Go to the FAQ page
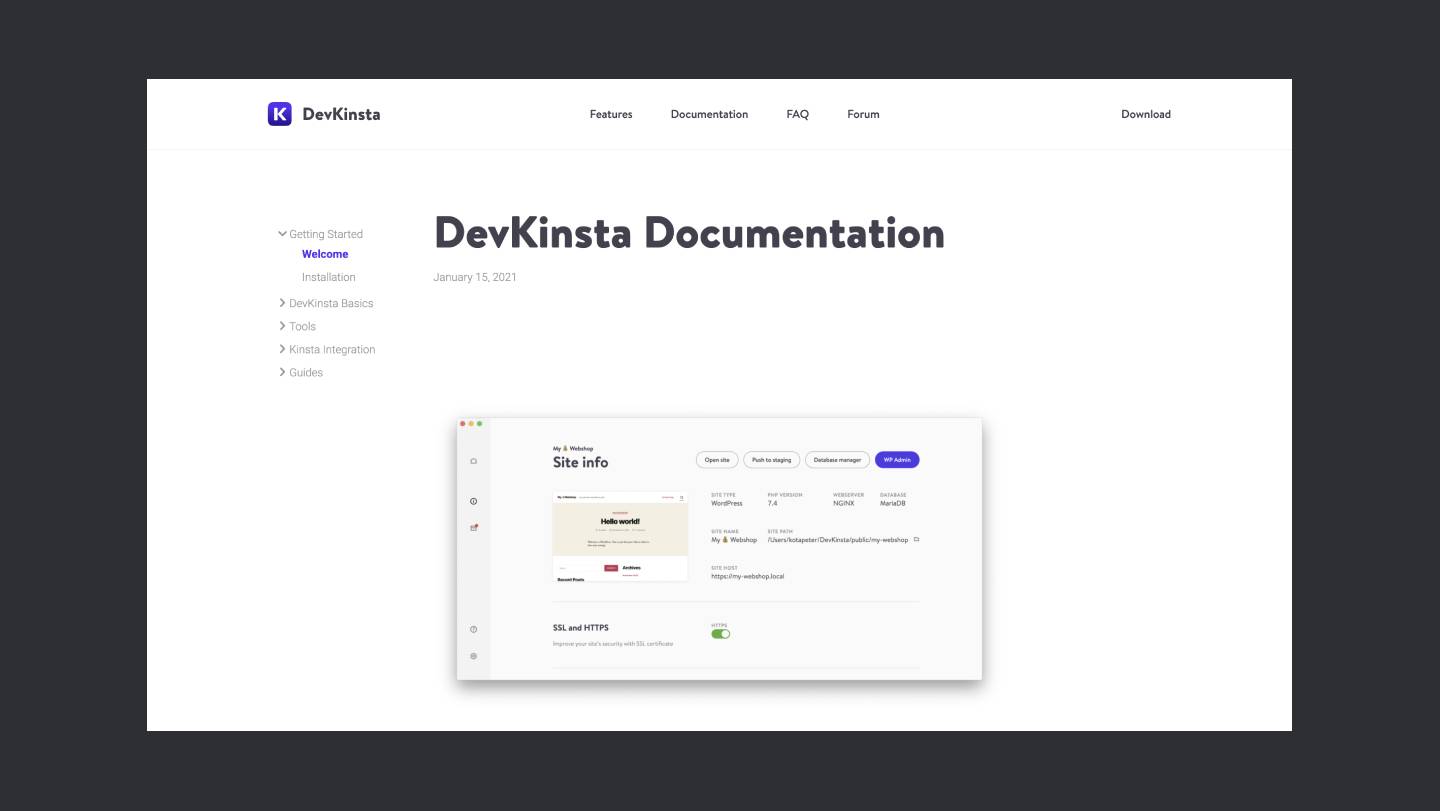 (797, 114)
